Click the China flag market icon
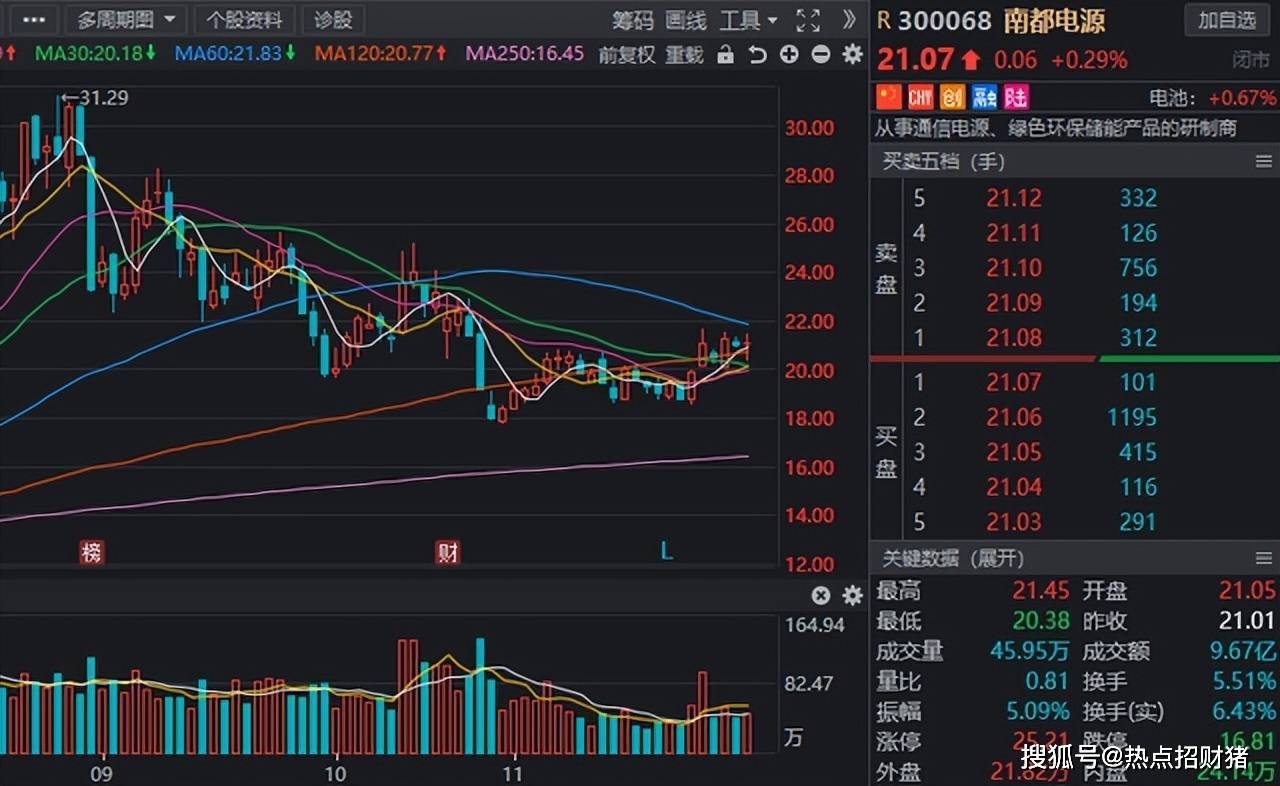Viewport: 1280px width, 786px height. click(889, 97)
